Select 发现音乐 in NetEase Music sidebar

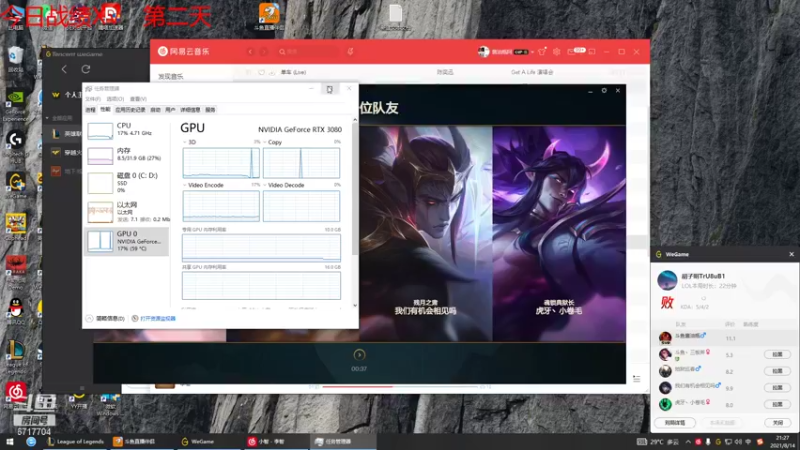click(x=170, y=77)
